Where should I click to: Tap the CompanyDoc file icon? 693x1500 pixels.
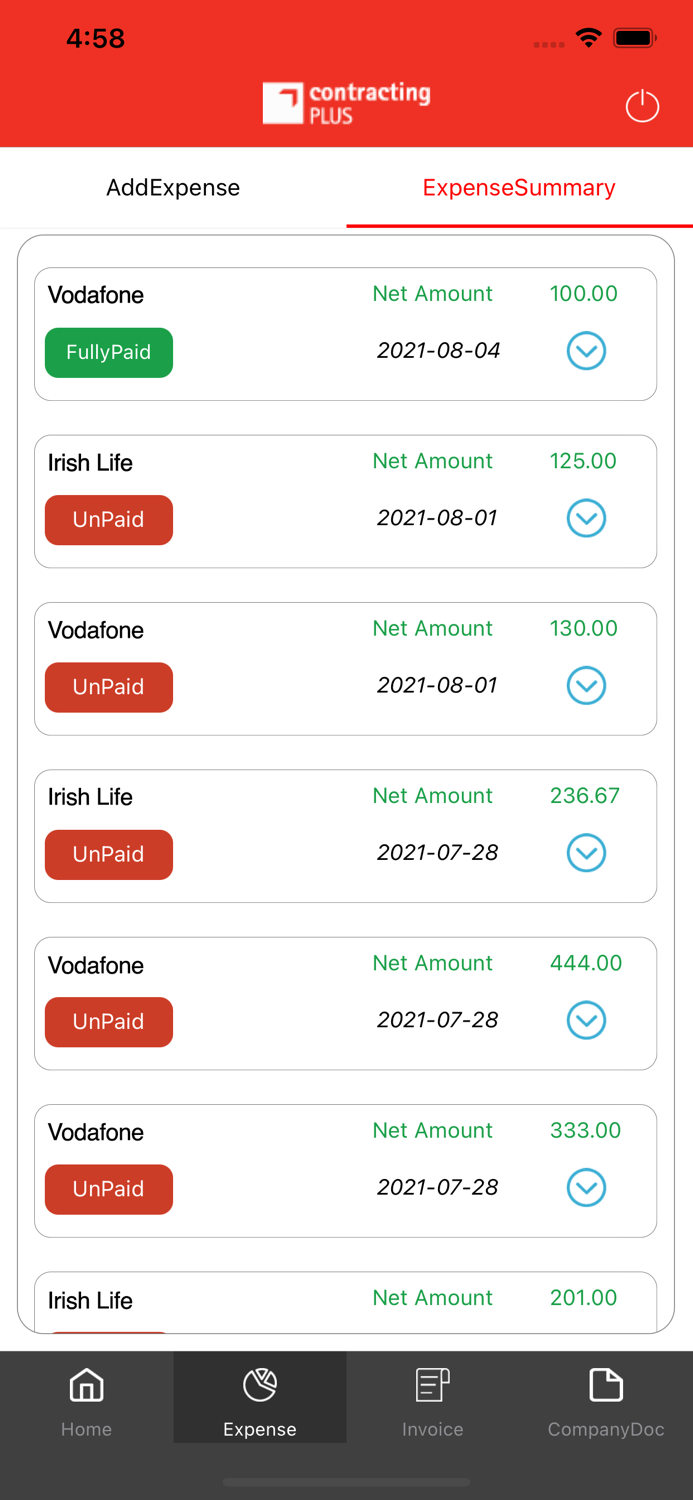pos(606,1386)
